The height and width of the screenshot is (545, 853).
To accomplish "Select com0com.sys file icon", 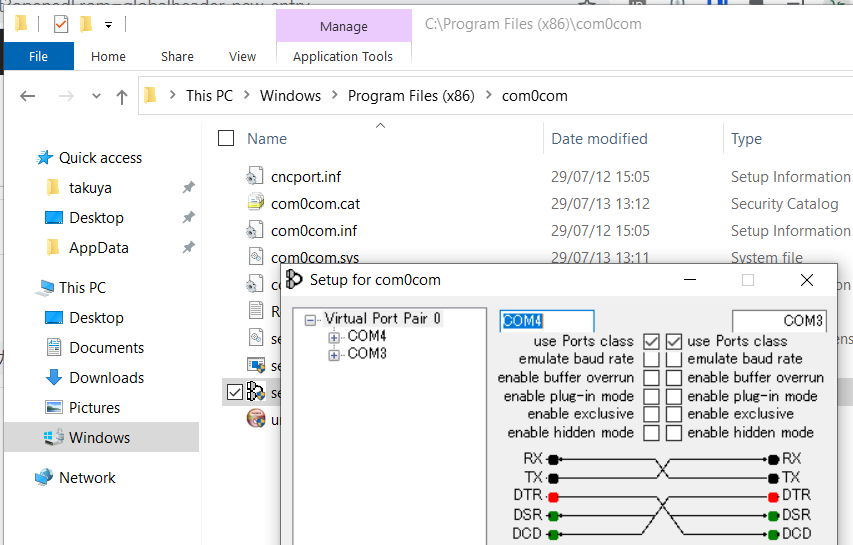I will point(255,256).
